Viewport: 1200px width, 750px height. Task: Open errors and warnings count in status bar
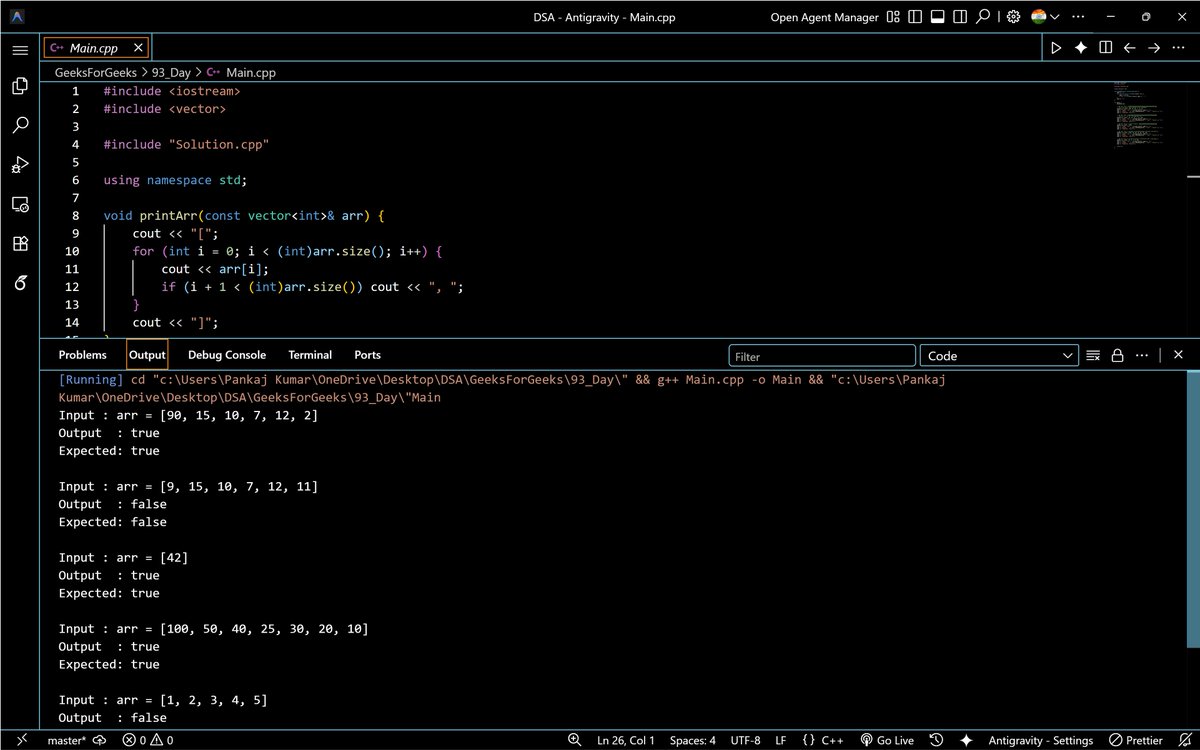tap(149, 740)
